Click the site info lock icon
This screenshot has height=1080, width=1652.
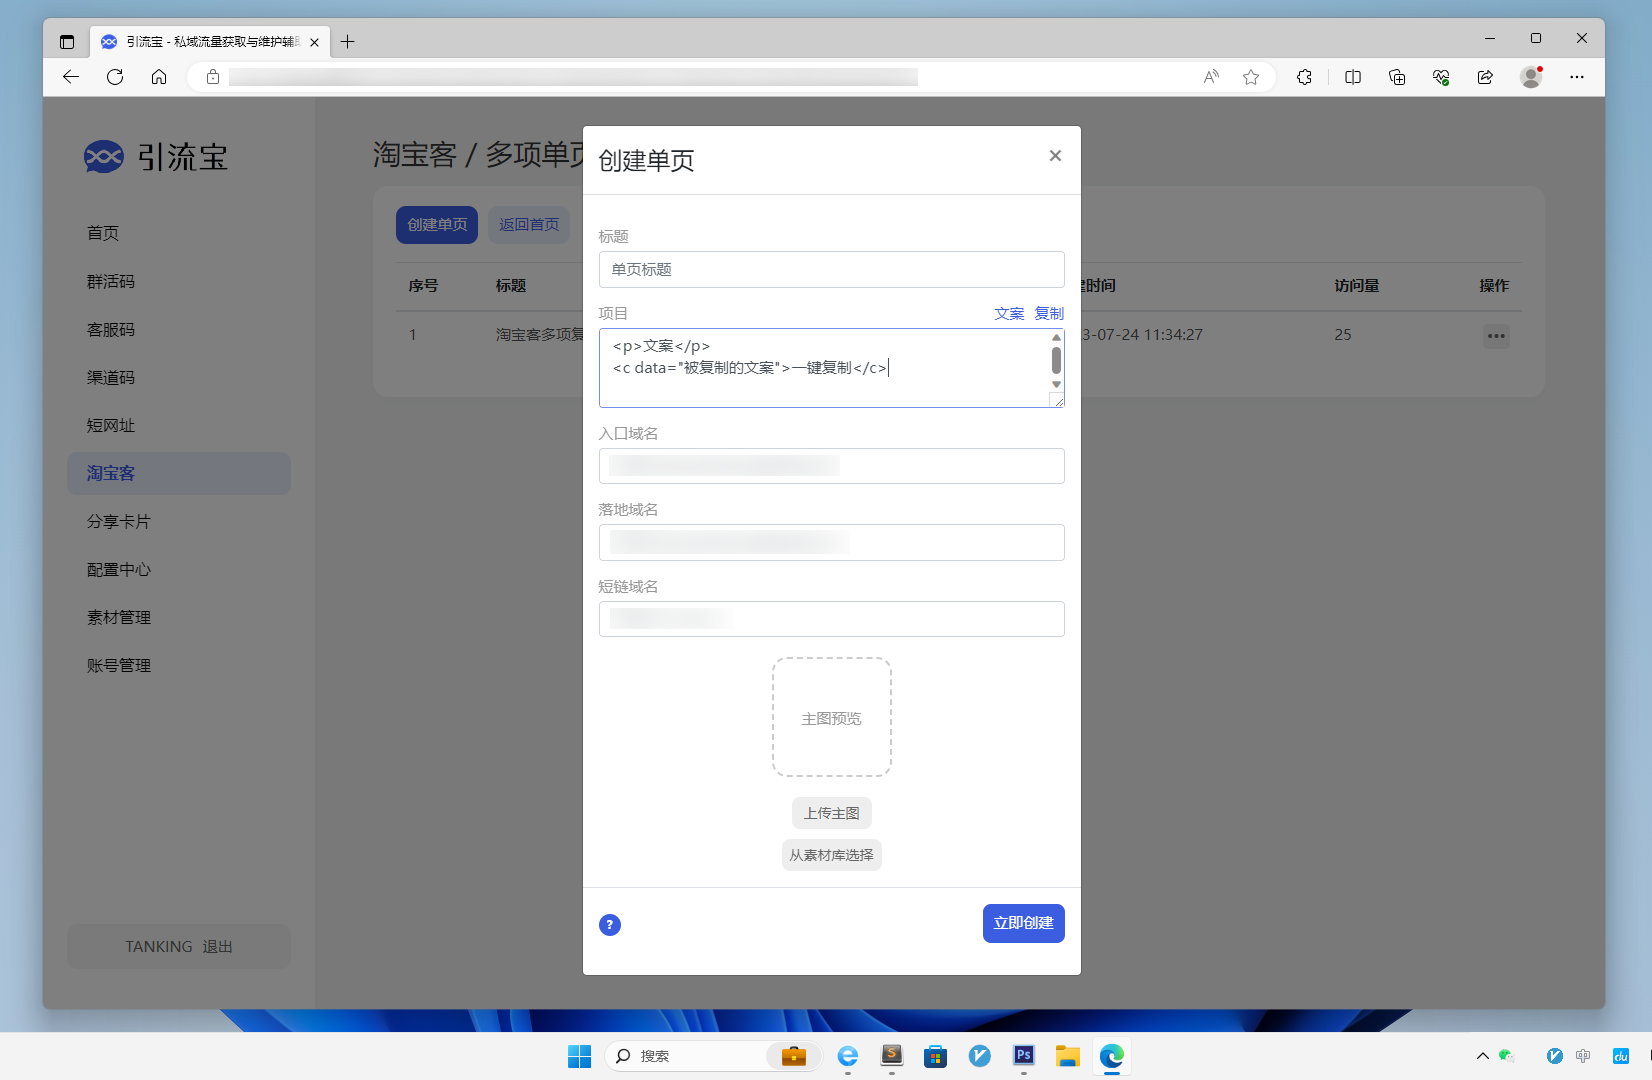212,77
